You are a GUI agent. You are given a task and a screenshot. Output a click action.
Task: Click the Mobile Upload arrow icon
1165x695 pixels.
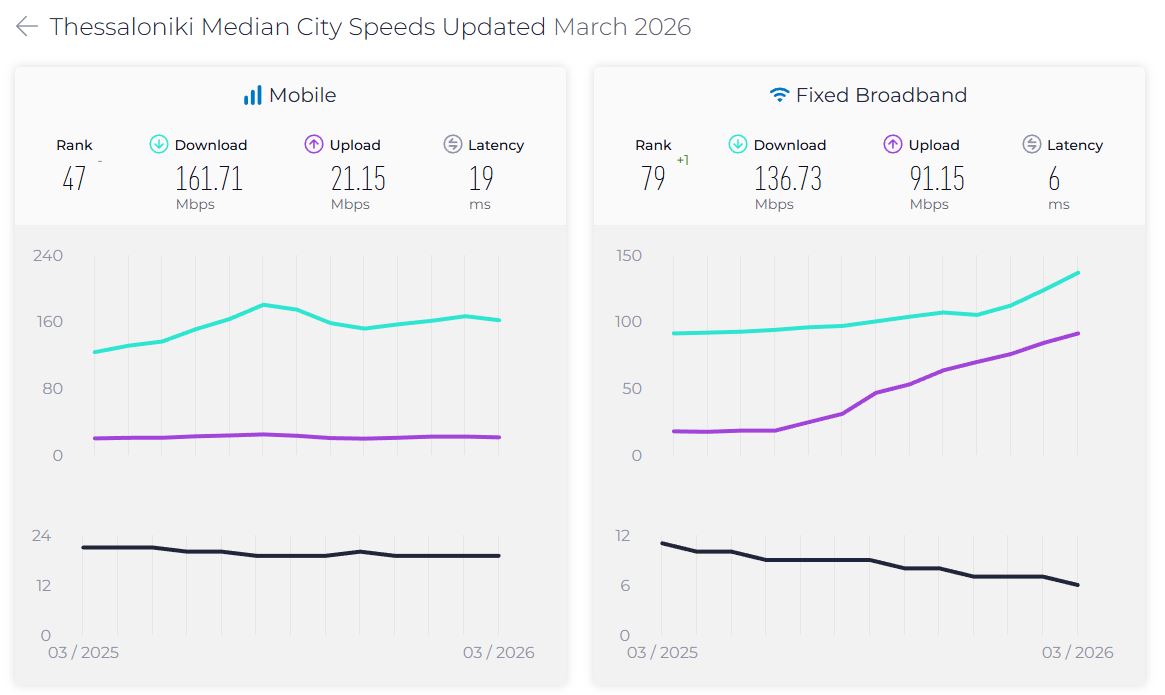click(314, 144)
